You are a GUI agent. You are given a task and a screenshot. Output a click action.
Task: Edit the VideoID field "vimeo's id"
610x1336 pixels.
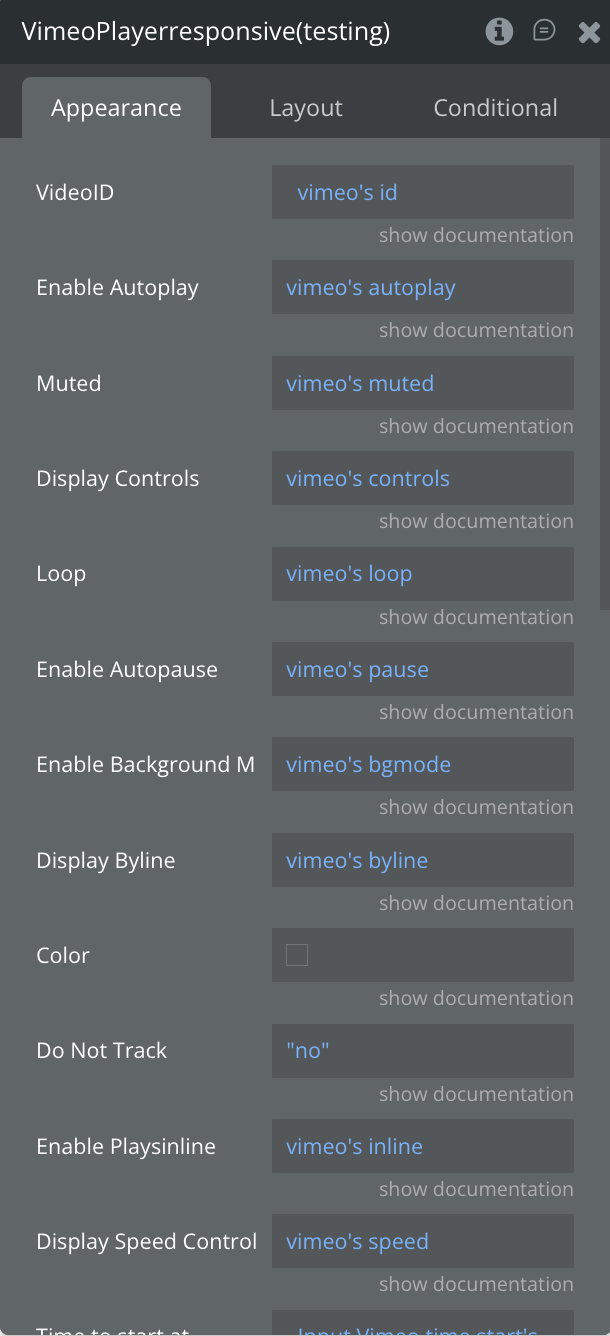(x=422, y=192)
